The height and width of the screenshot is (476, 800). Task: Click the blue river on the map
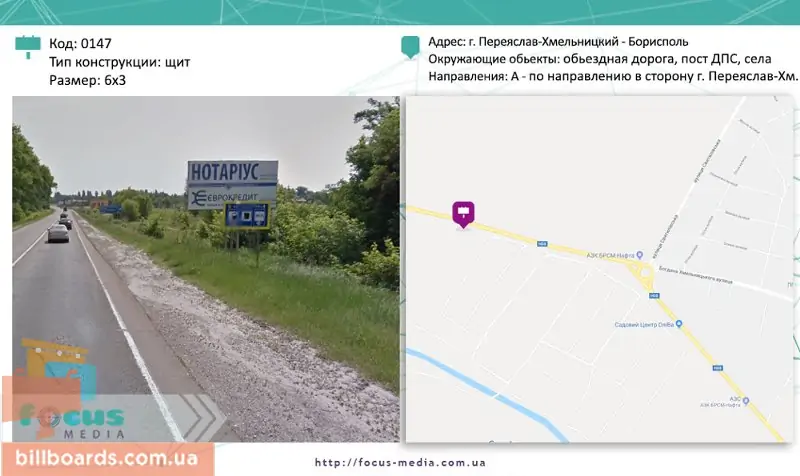point(487,395)
